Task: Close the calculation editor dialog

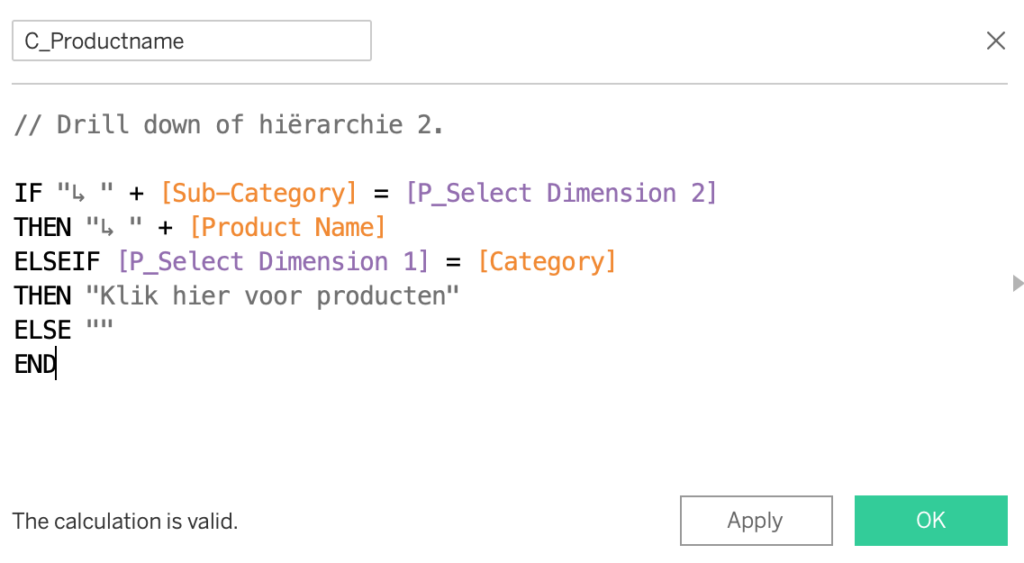Action: point(996,41)
